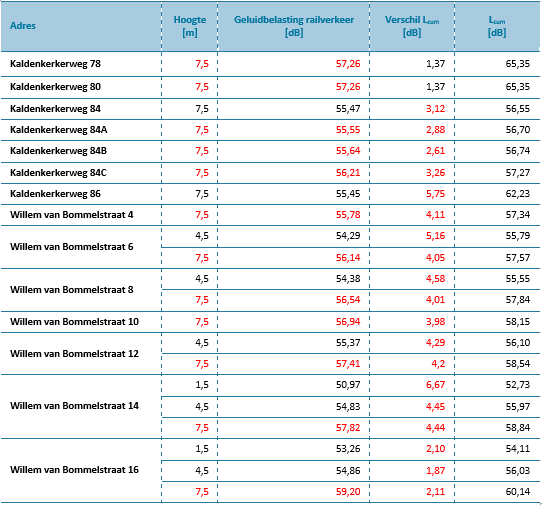The image size is (542, 505).
Task: Select the Lcum value 58,54
Action: [518, 364]
